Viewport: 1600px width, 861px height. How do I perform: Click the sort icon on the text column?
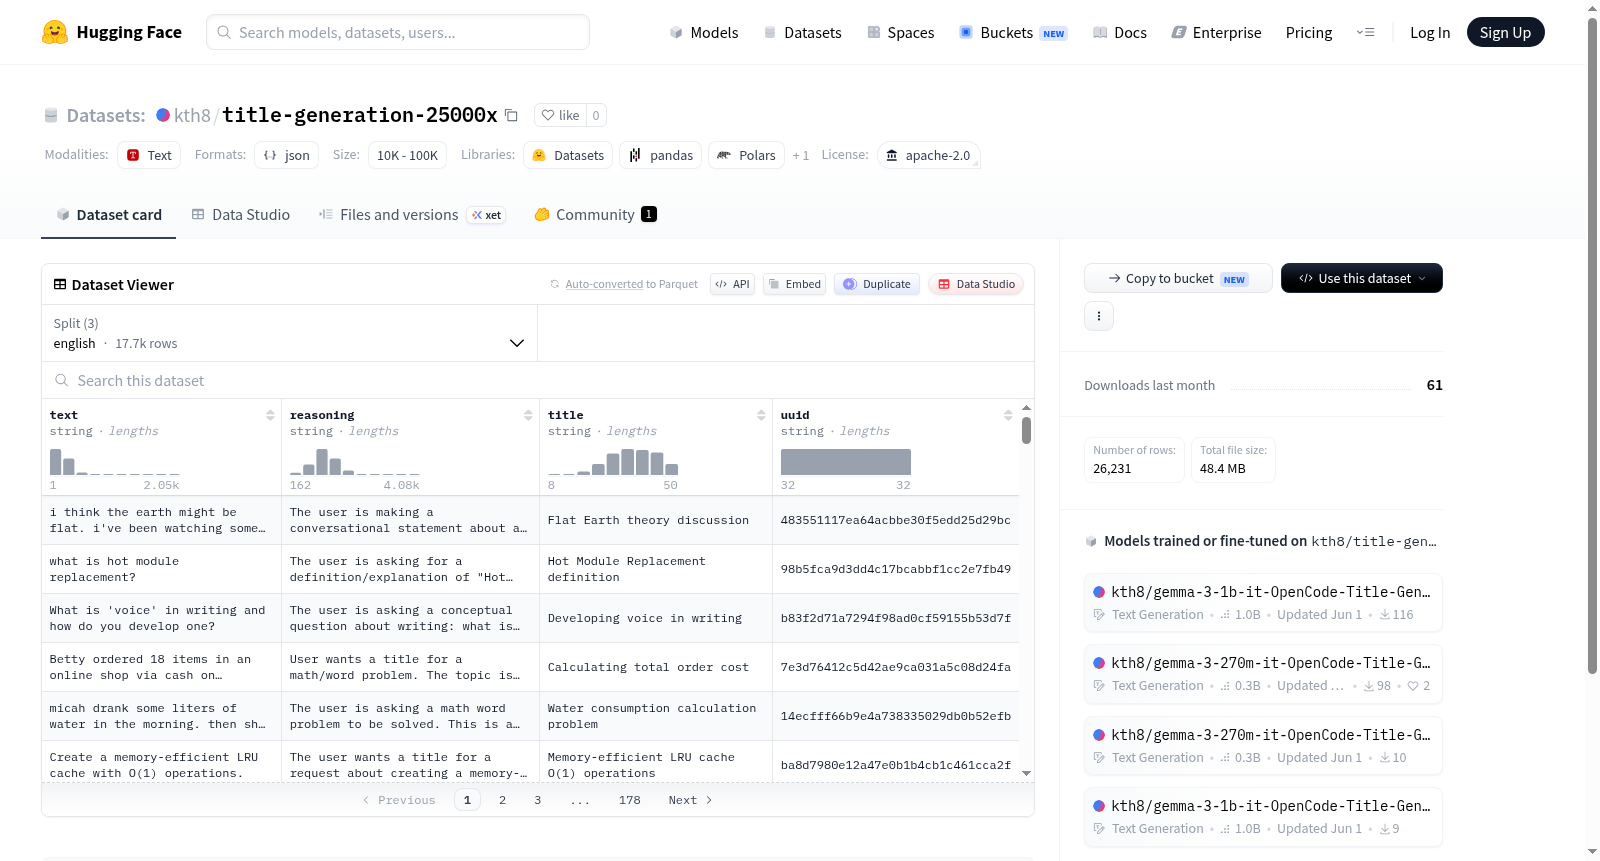(270, 415)
